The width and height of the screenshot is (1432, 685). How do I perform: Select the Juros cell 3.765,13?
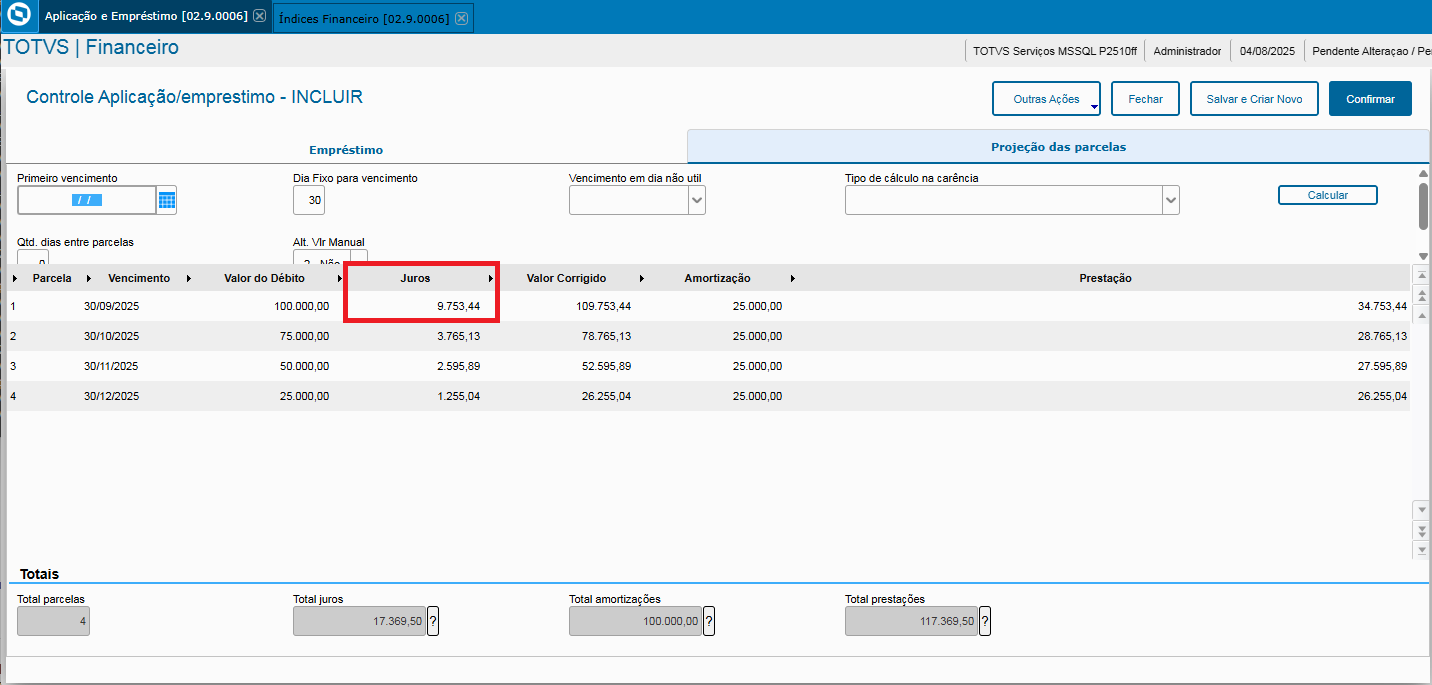coord(458,336)
